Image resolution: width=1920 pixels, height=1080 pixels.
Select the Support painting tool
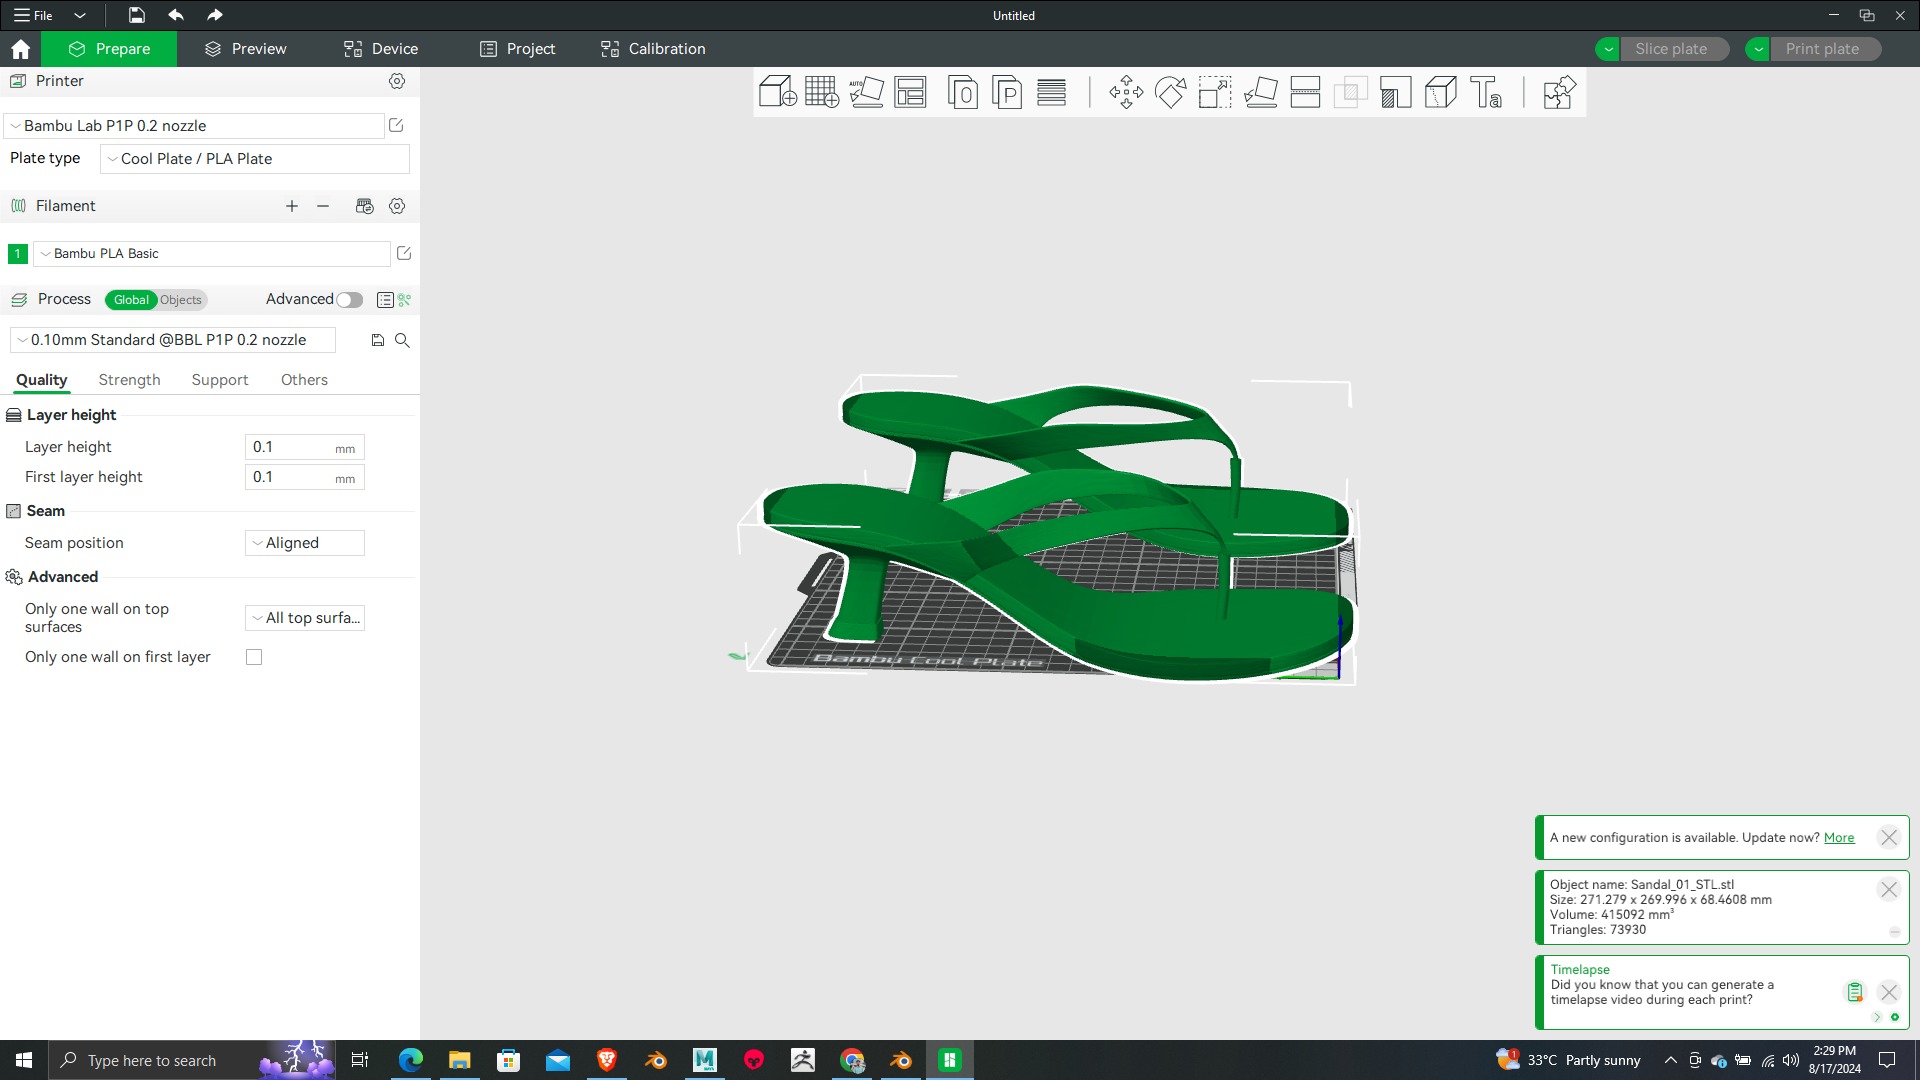click(1395, 92)
